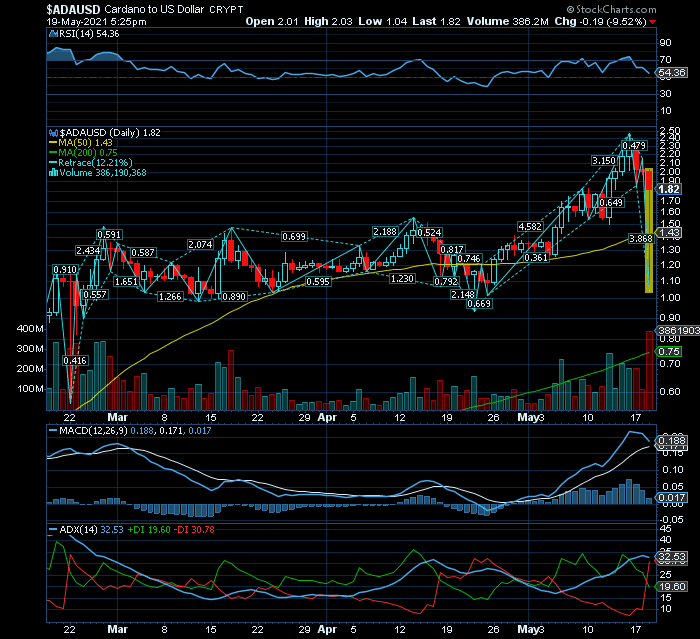The image size is (700, 639).
Task: Click the 32.53 ADX axis tag
Action: tap(672, 556)
